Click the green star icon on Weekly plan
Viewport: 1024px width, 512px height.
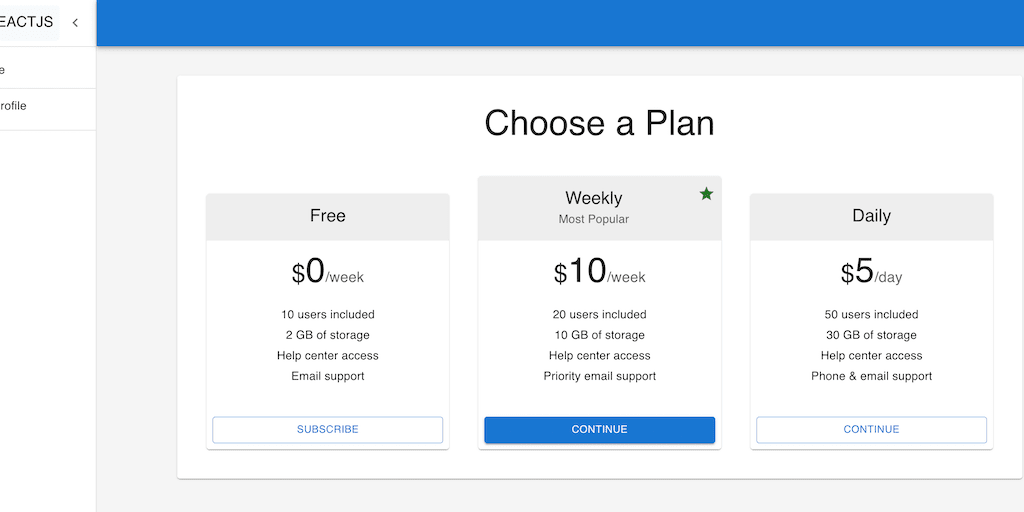[x=706, y=194]
